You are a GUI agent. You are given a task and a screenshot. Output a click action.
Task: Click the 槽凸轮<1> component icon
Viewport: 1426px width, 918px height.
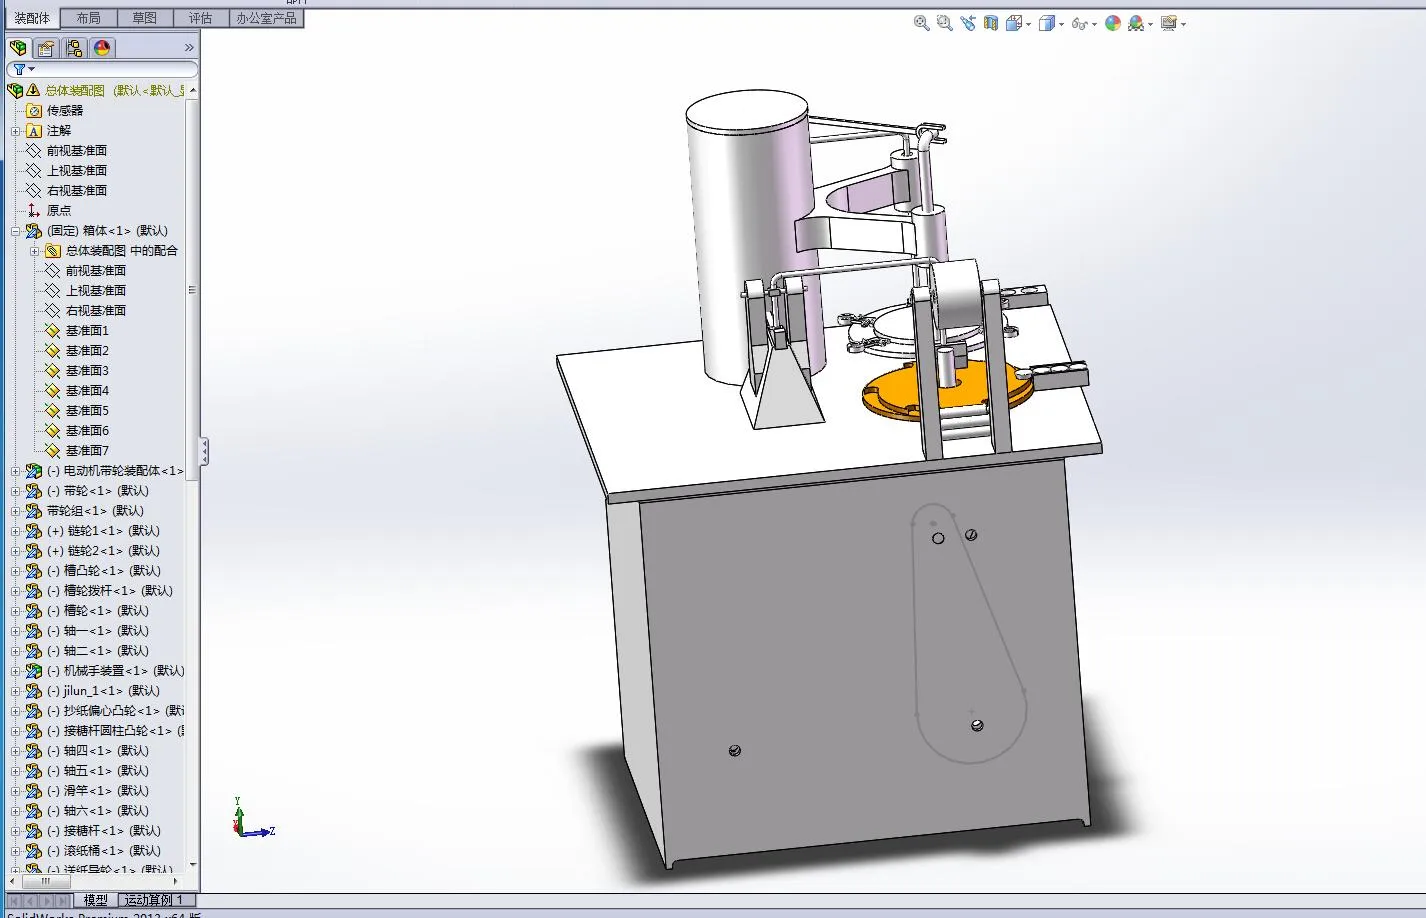pos(34,570)
